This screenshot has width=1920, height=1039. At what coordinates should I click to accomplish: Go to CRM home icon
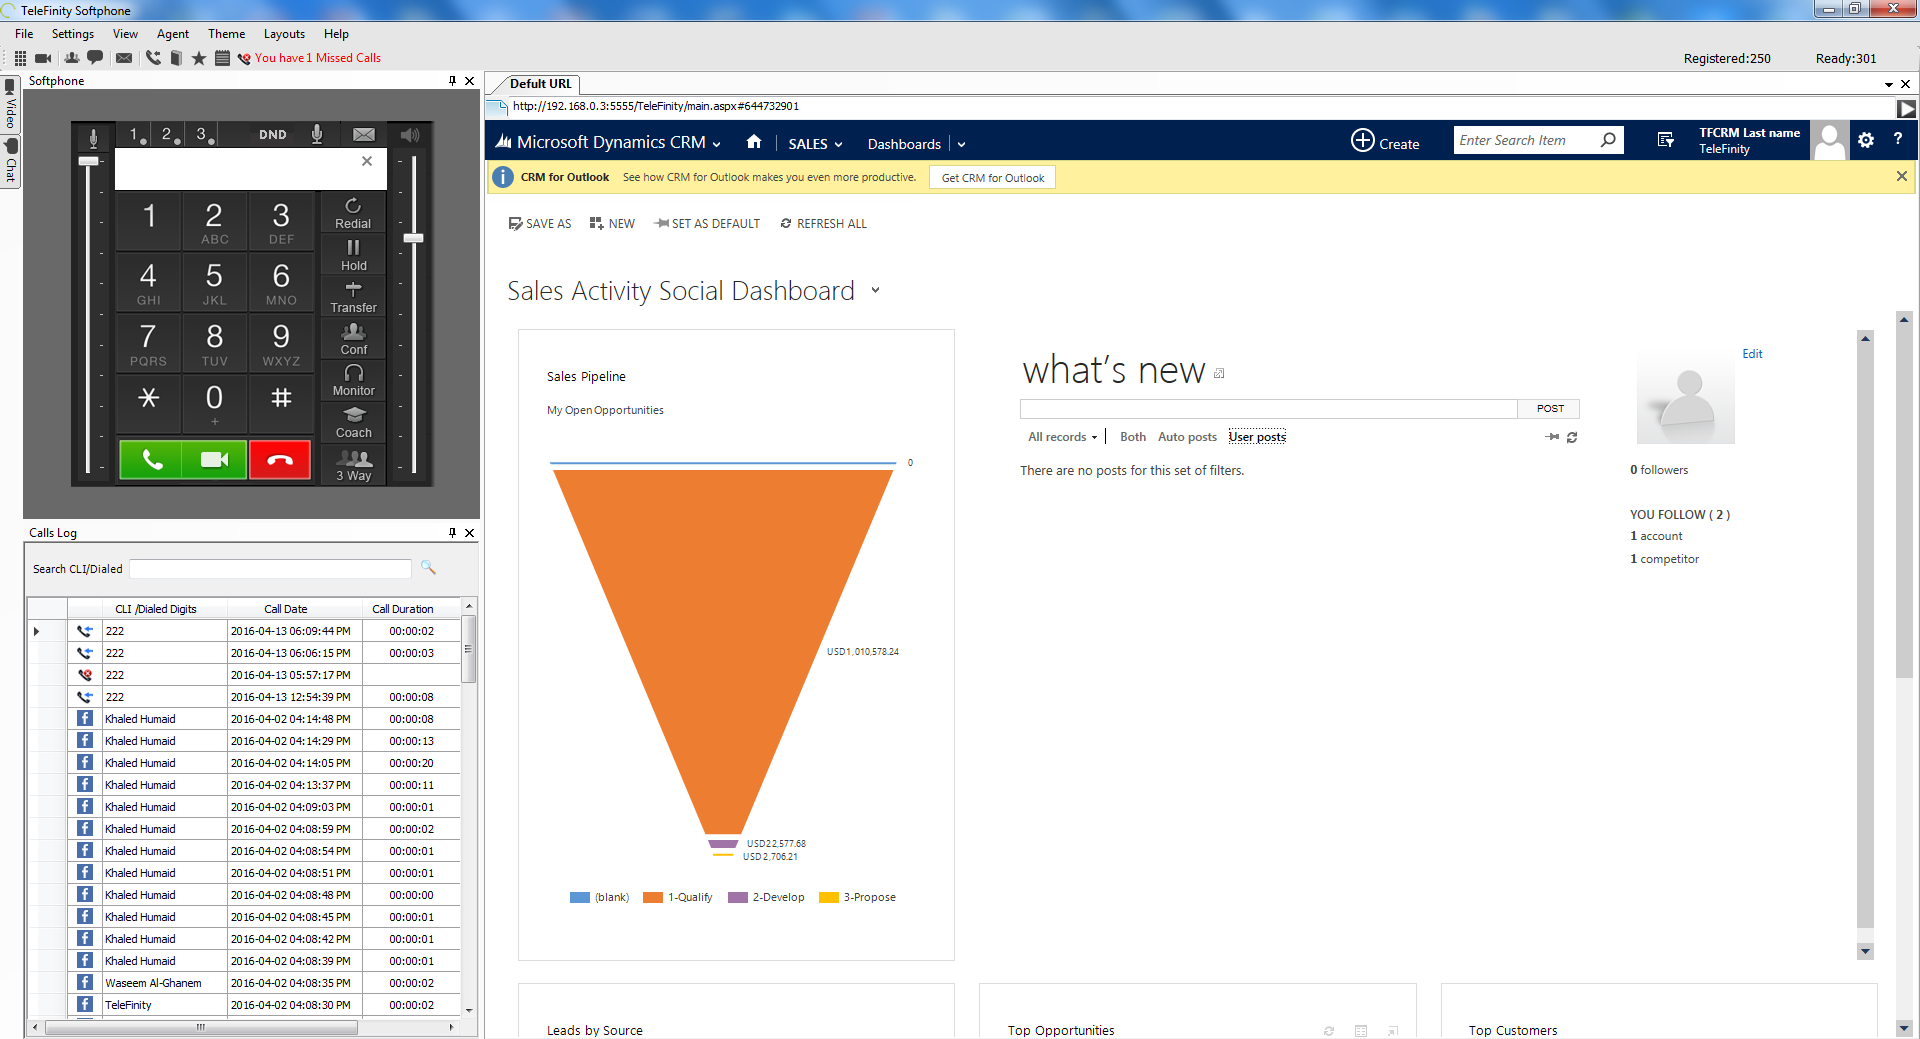click(754, 142)
